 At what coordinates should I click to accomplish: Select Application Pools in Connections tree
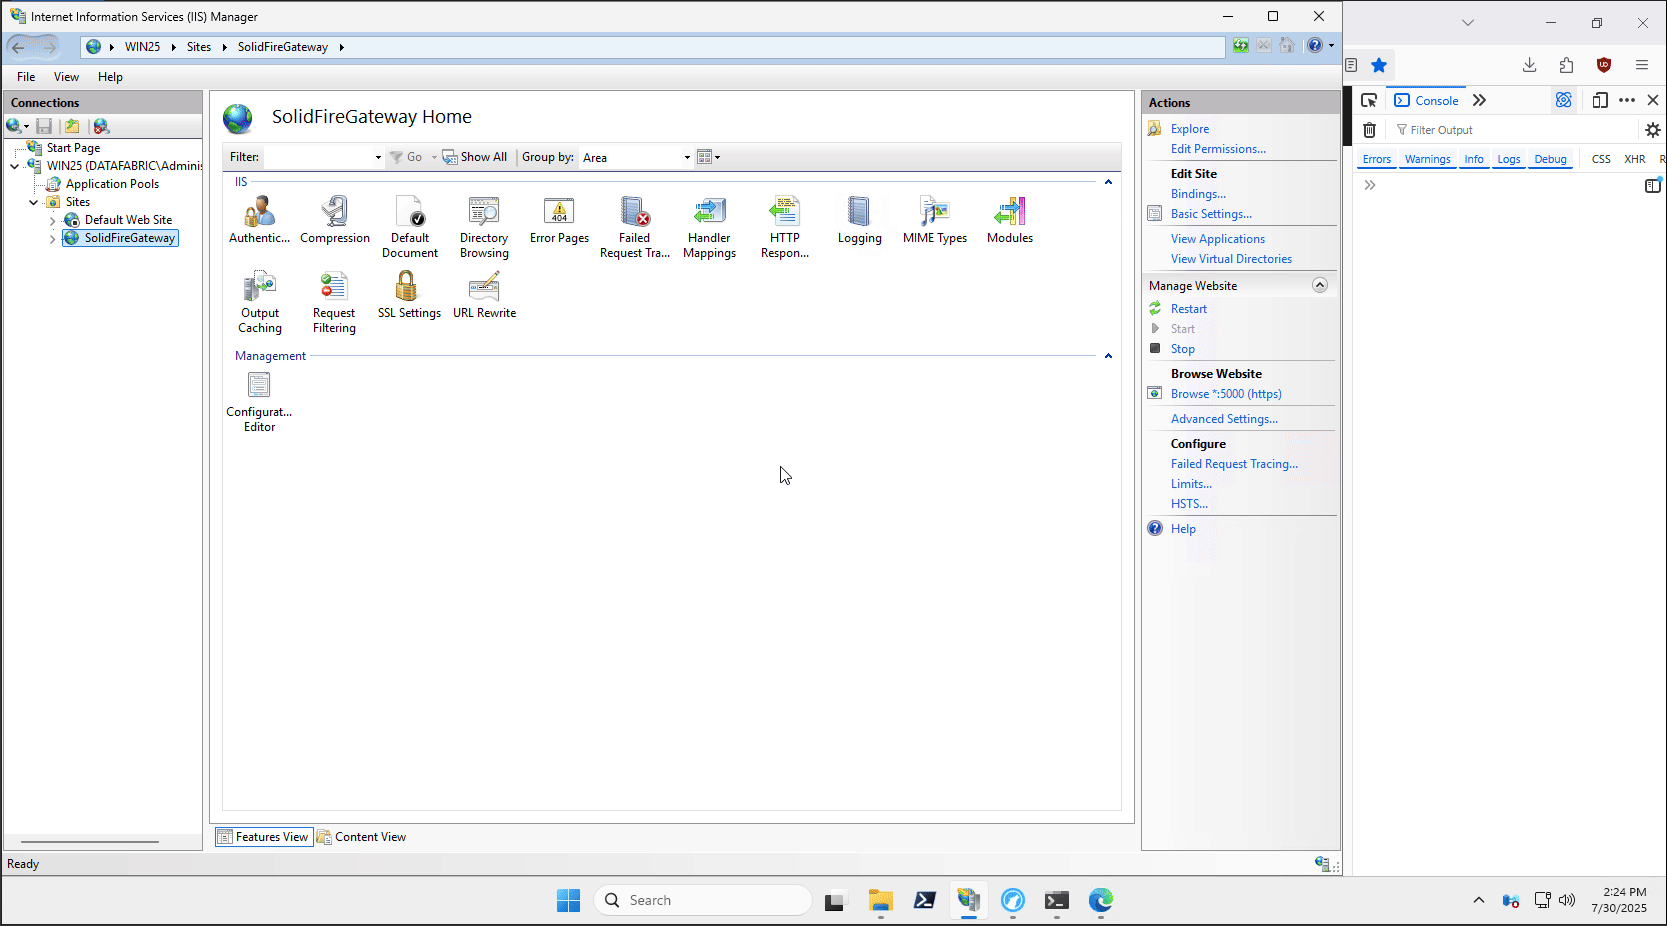(x=112, y=184)
